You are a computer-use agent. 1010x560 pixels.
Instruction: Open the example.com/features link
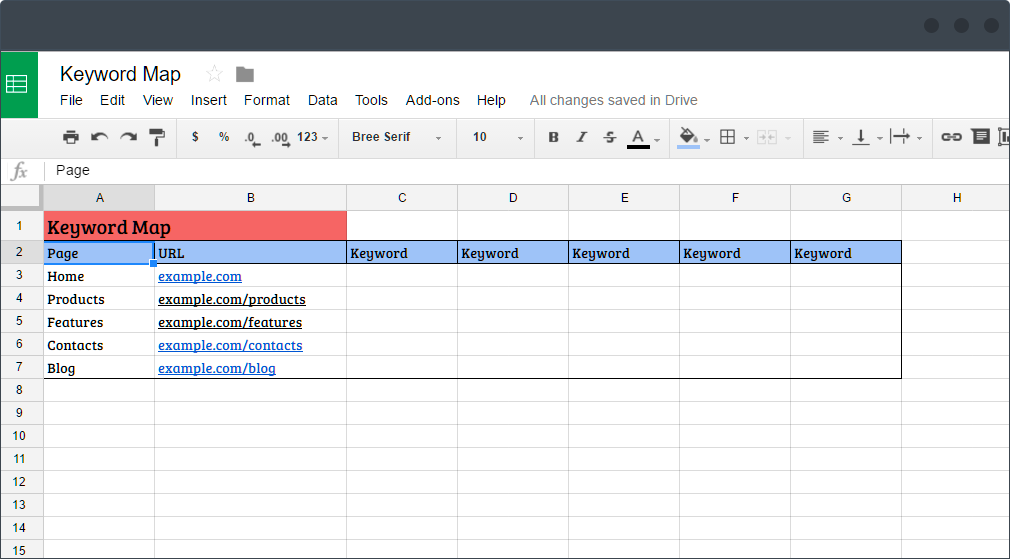point(230,322)
